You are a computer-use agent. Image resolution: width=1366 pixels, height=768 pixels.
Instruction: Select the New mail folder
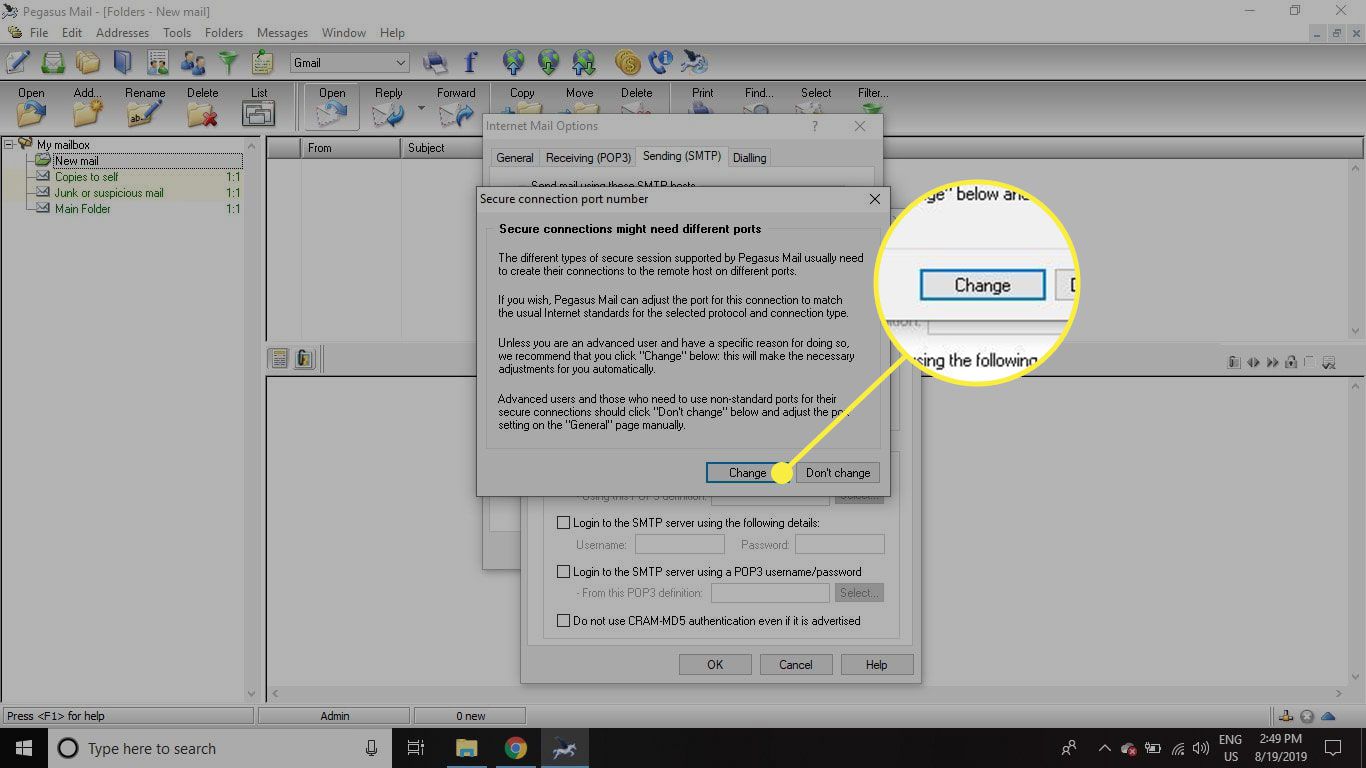pos(76,161)
